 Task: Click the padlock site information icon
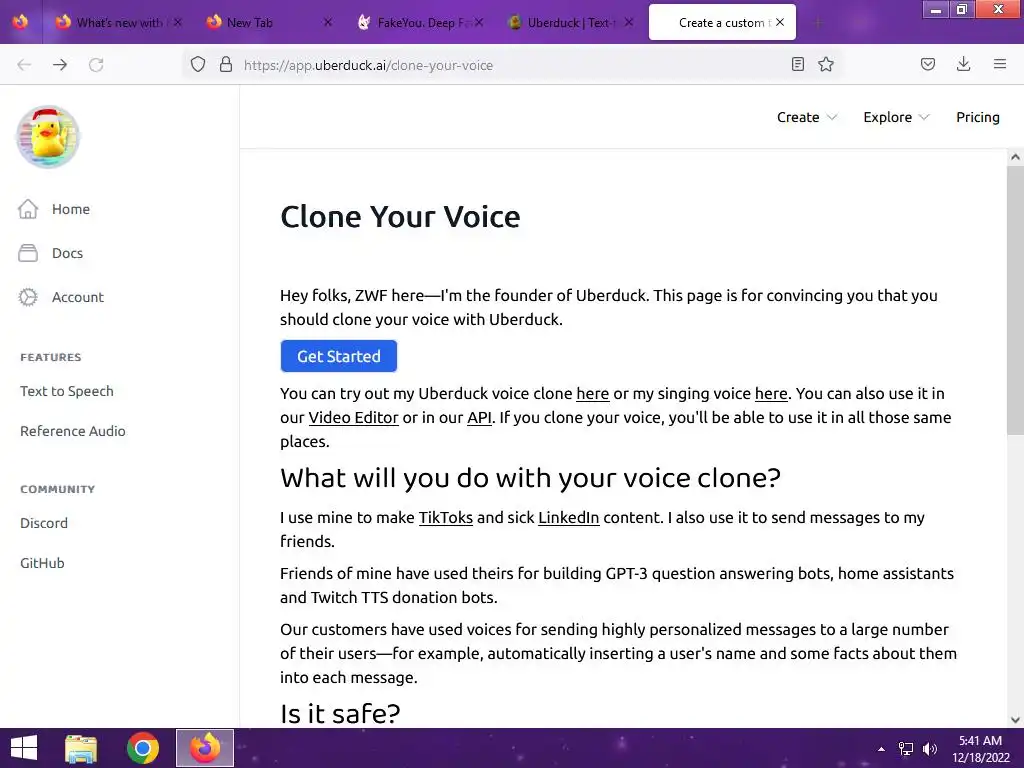(226, 65)
